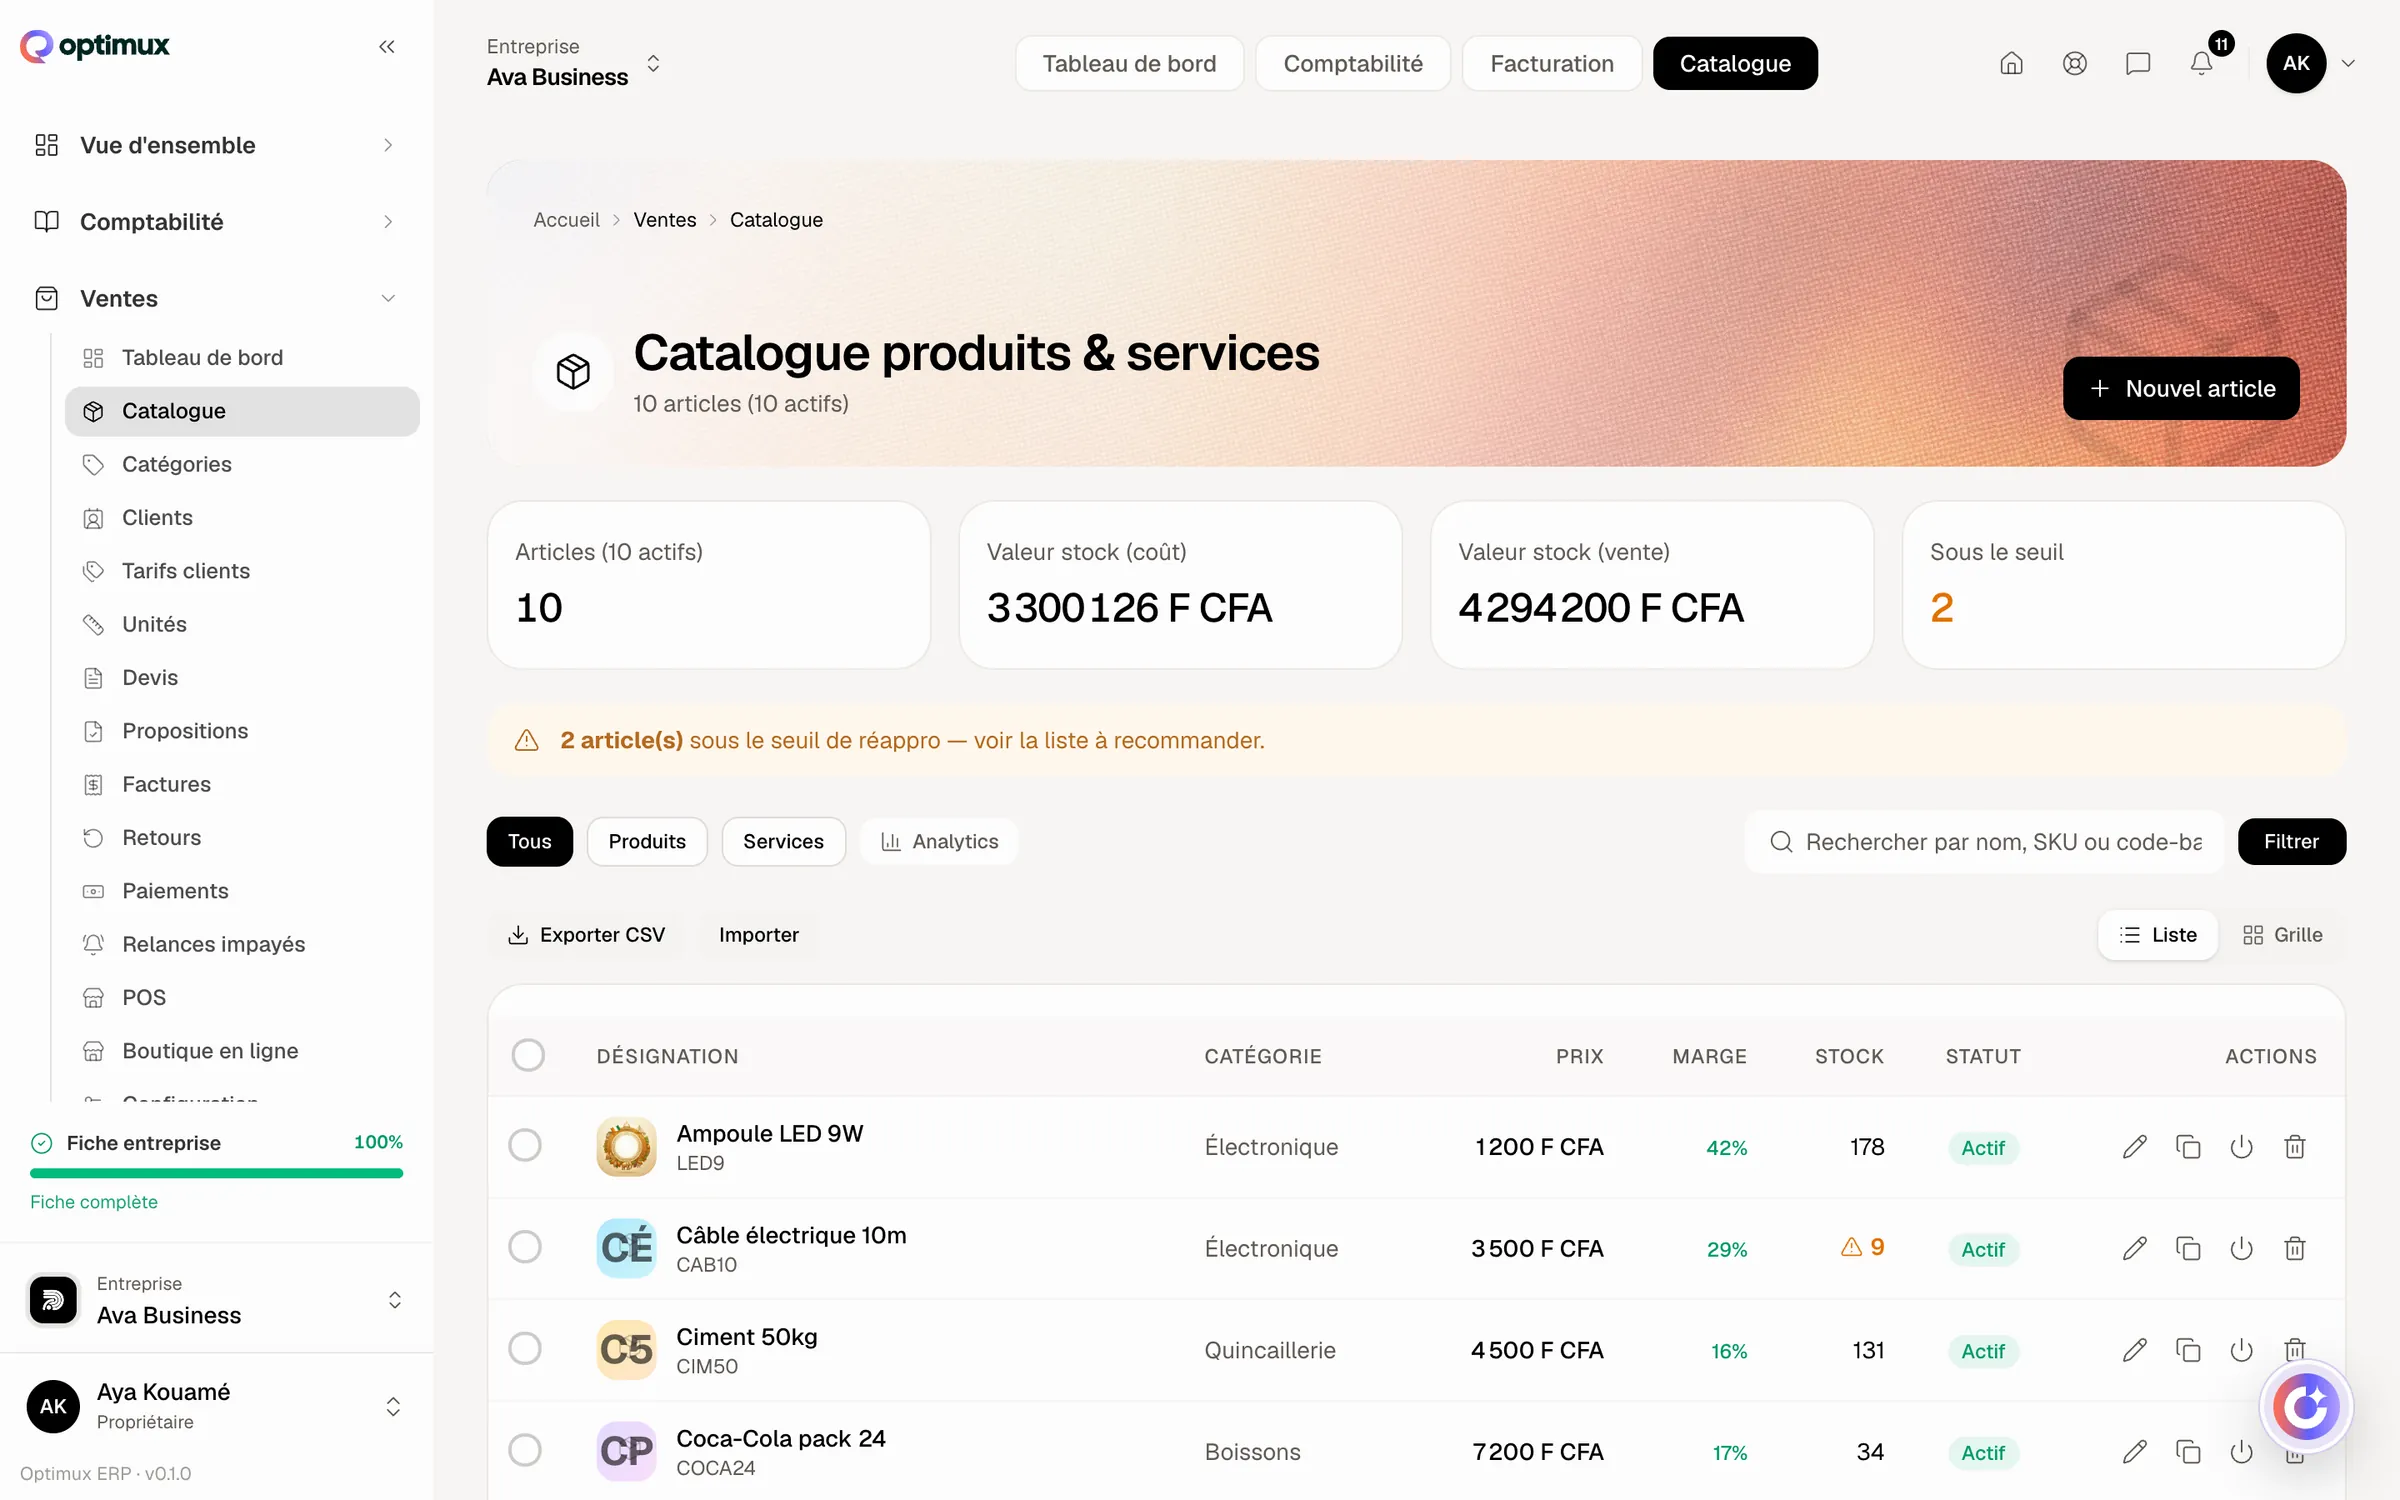Duplicate the Câble électrique 10m article
This screenshot has height=1500, width=2400.
pyautogui.click(x=2188, y=1248)
